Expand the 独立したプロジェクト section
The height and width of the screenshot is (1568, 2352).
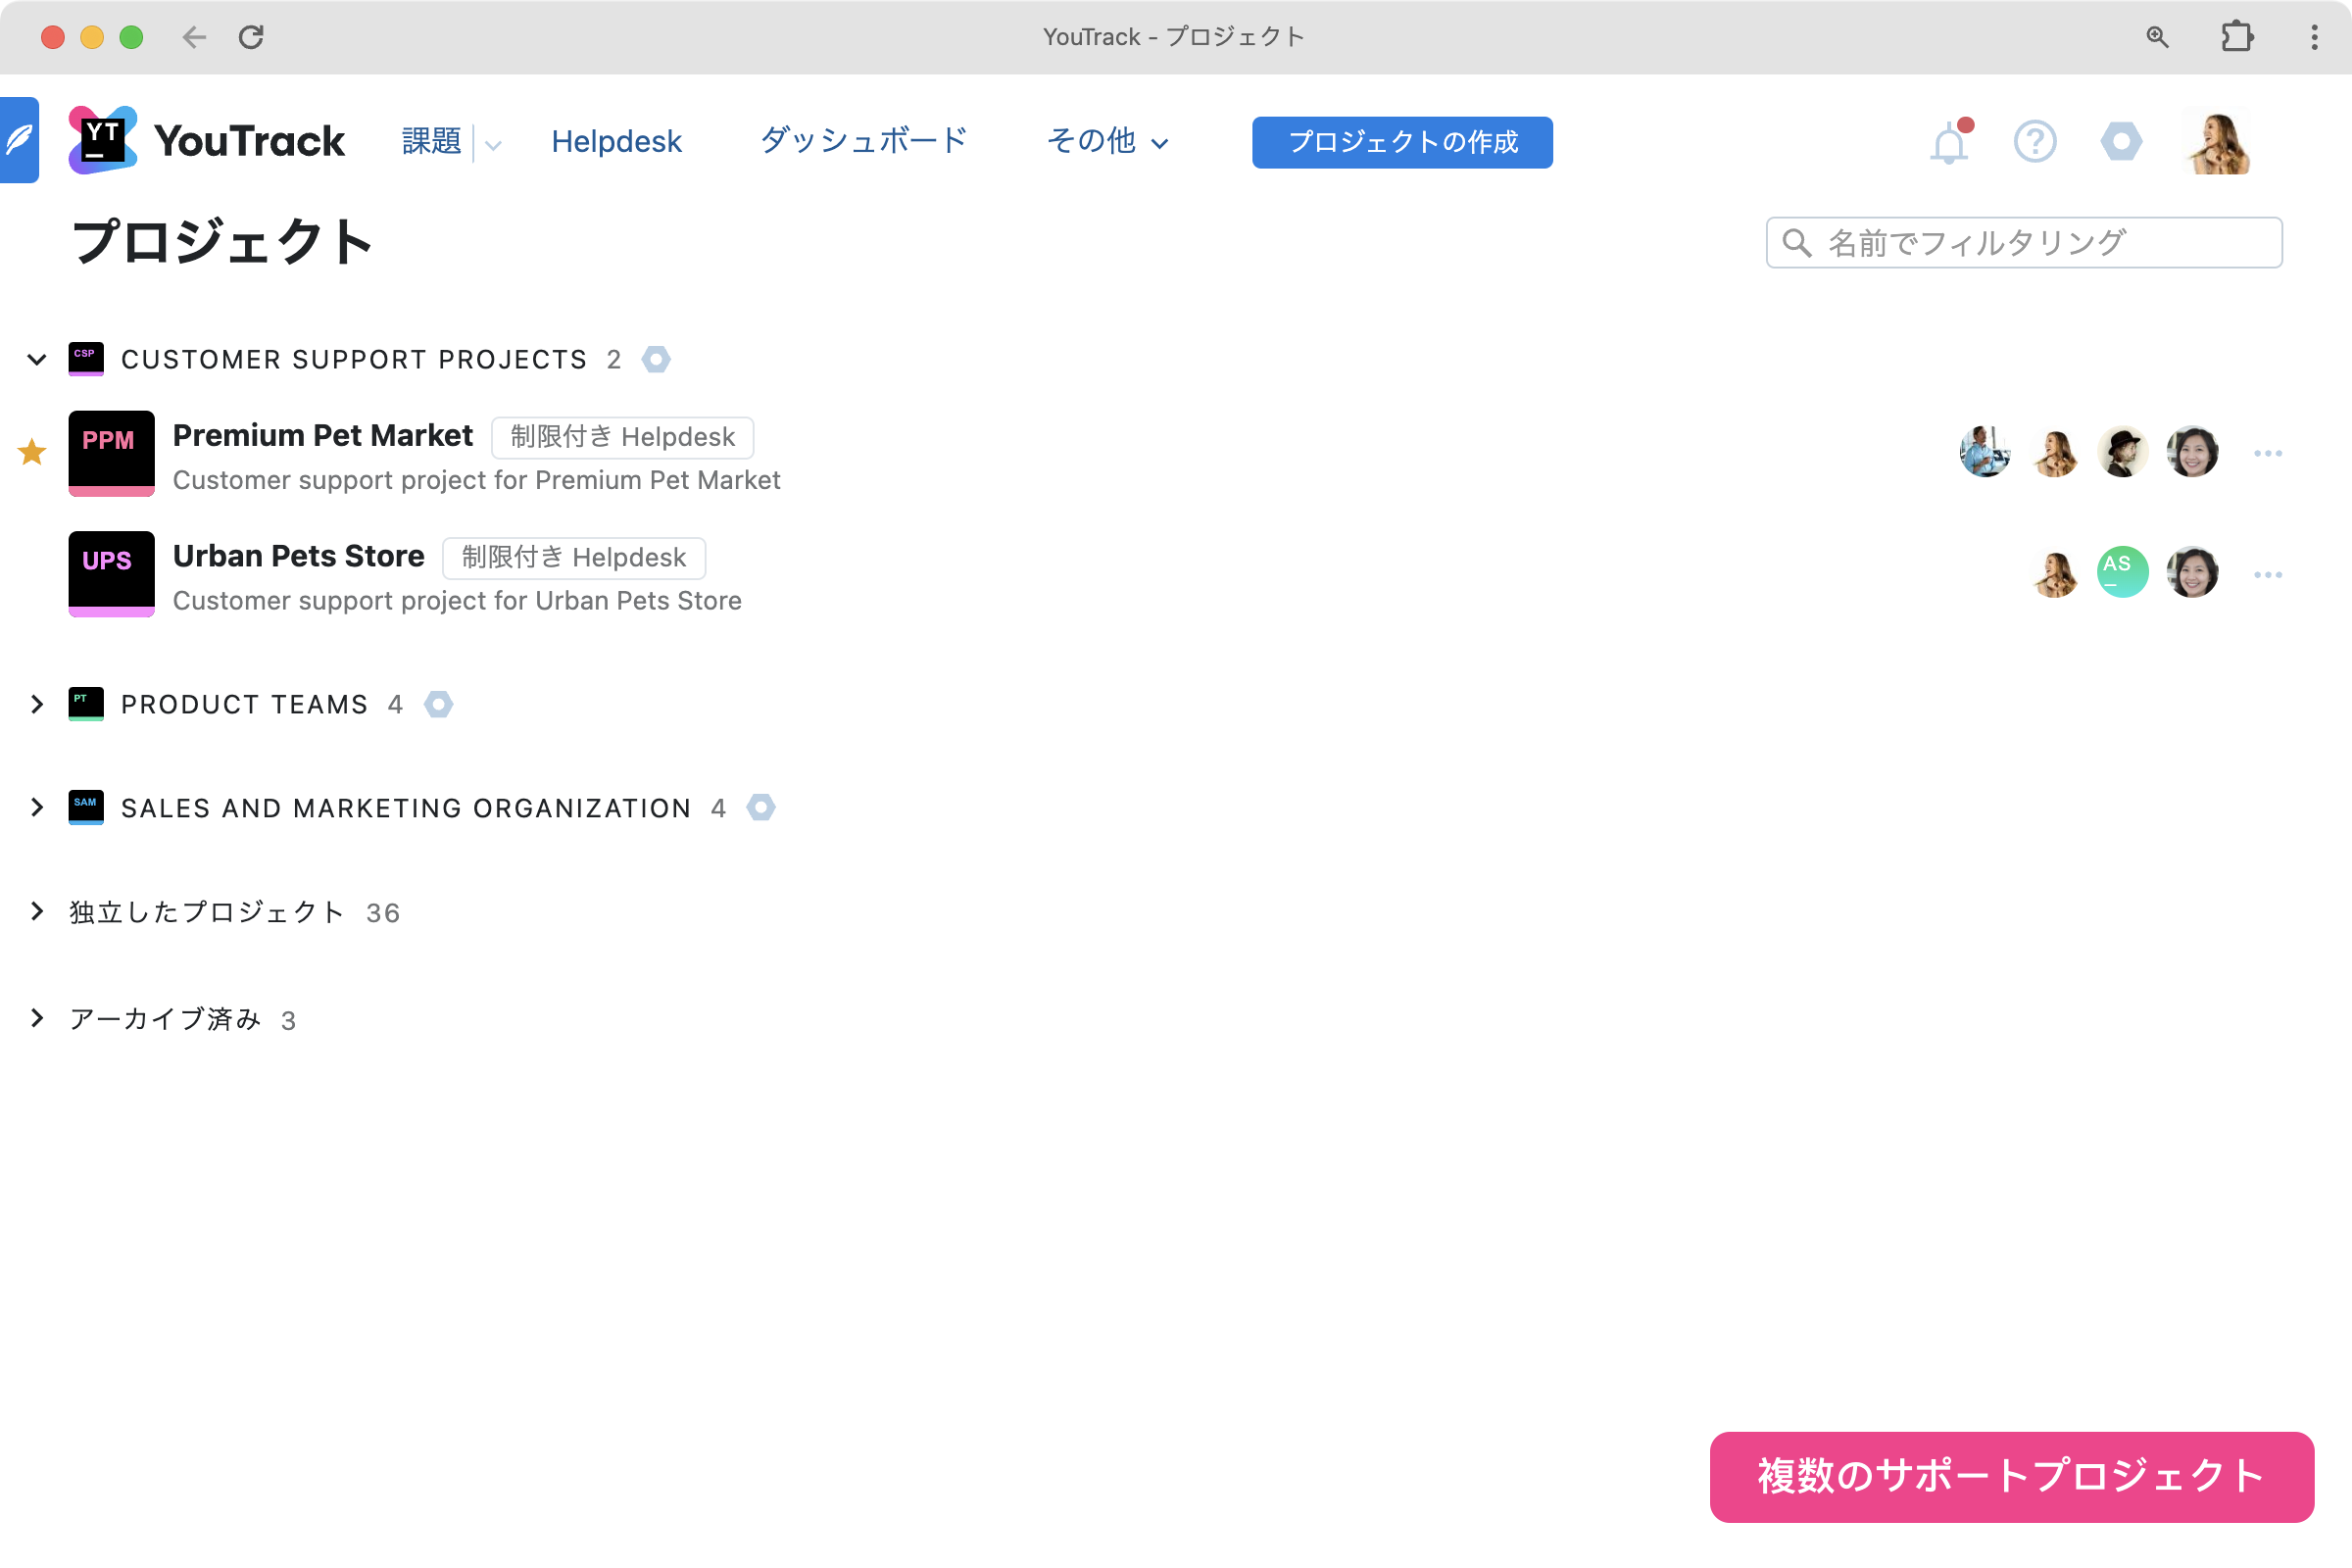(37, 911)
